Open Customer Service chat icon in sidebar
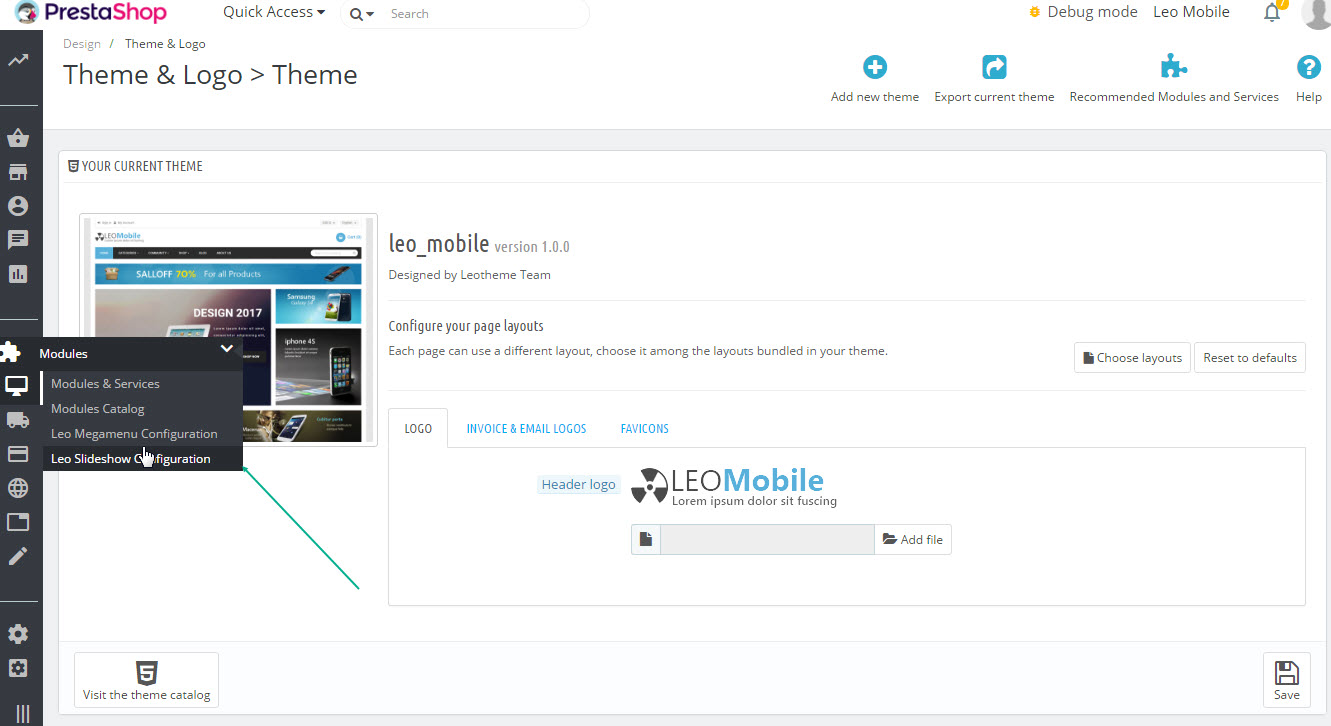Viewport: 1331px width, 726px height. (18, 240)
